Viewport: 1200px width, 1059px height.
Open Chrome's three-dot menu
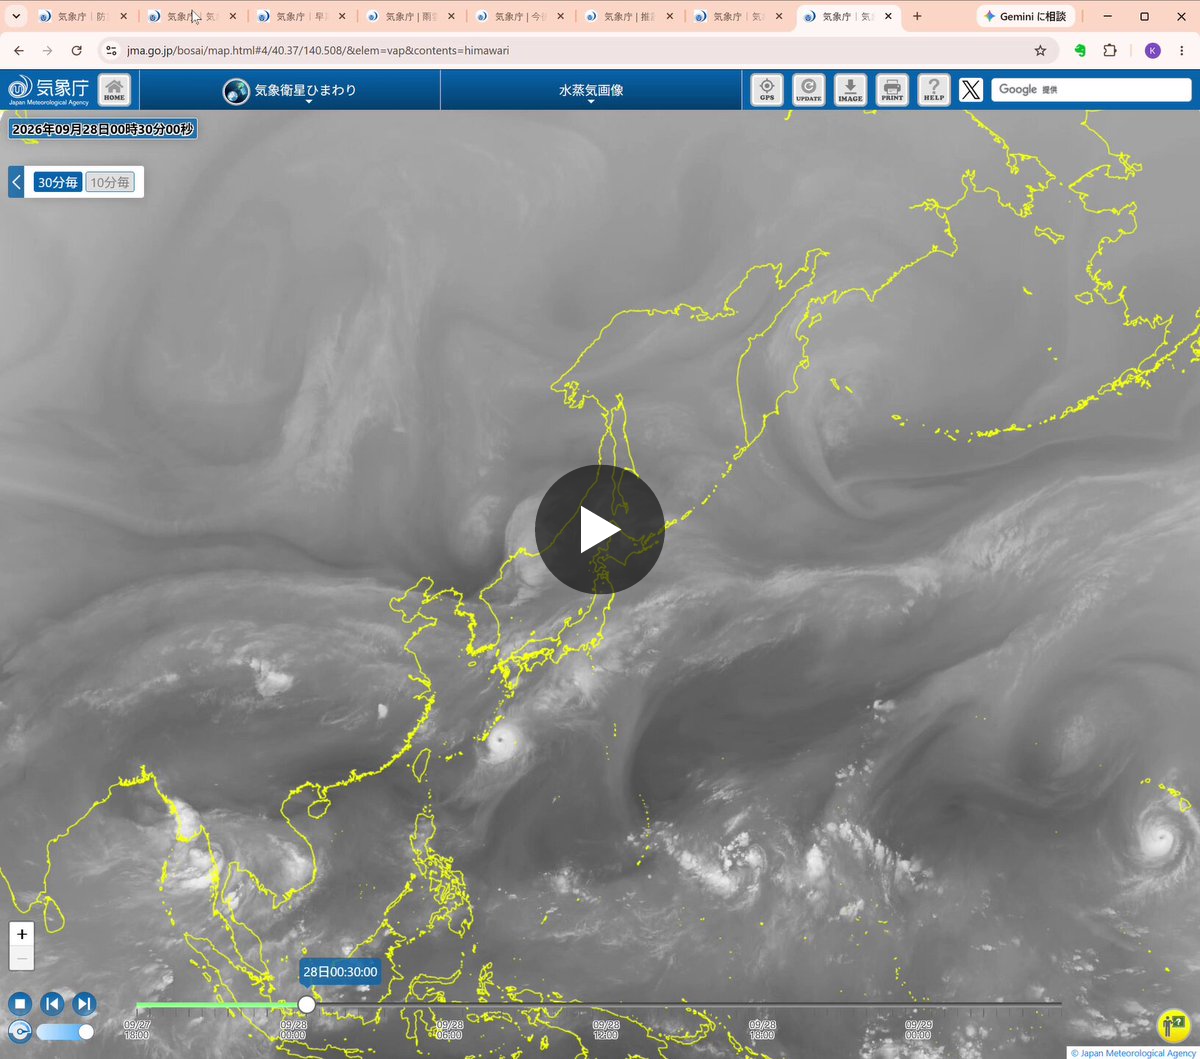[1182, 50]
